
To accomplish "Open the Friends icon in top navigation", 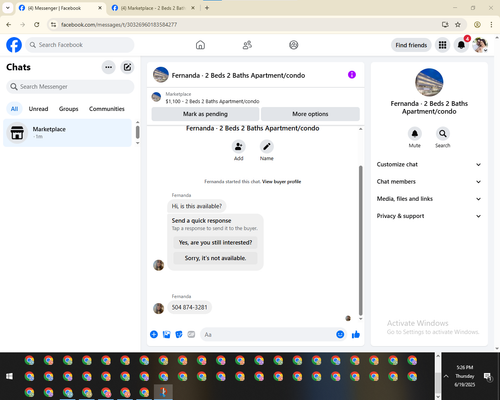I will click(247, 45).
